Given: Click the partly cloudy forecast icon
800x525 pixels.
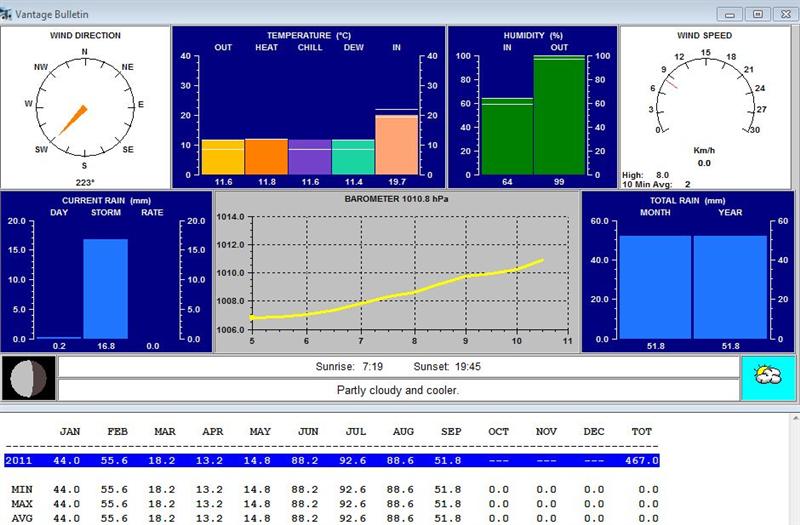Looking at the screenshot, I should click(x=767, y=379).
